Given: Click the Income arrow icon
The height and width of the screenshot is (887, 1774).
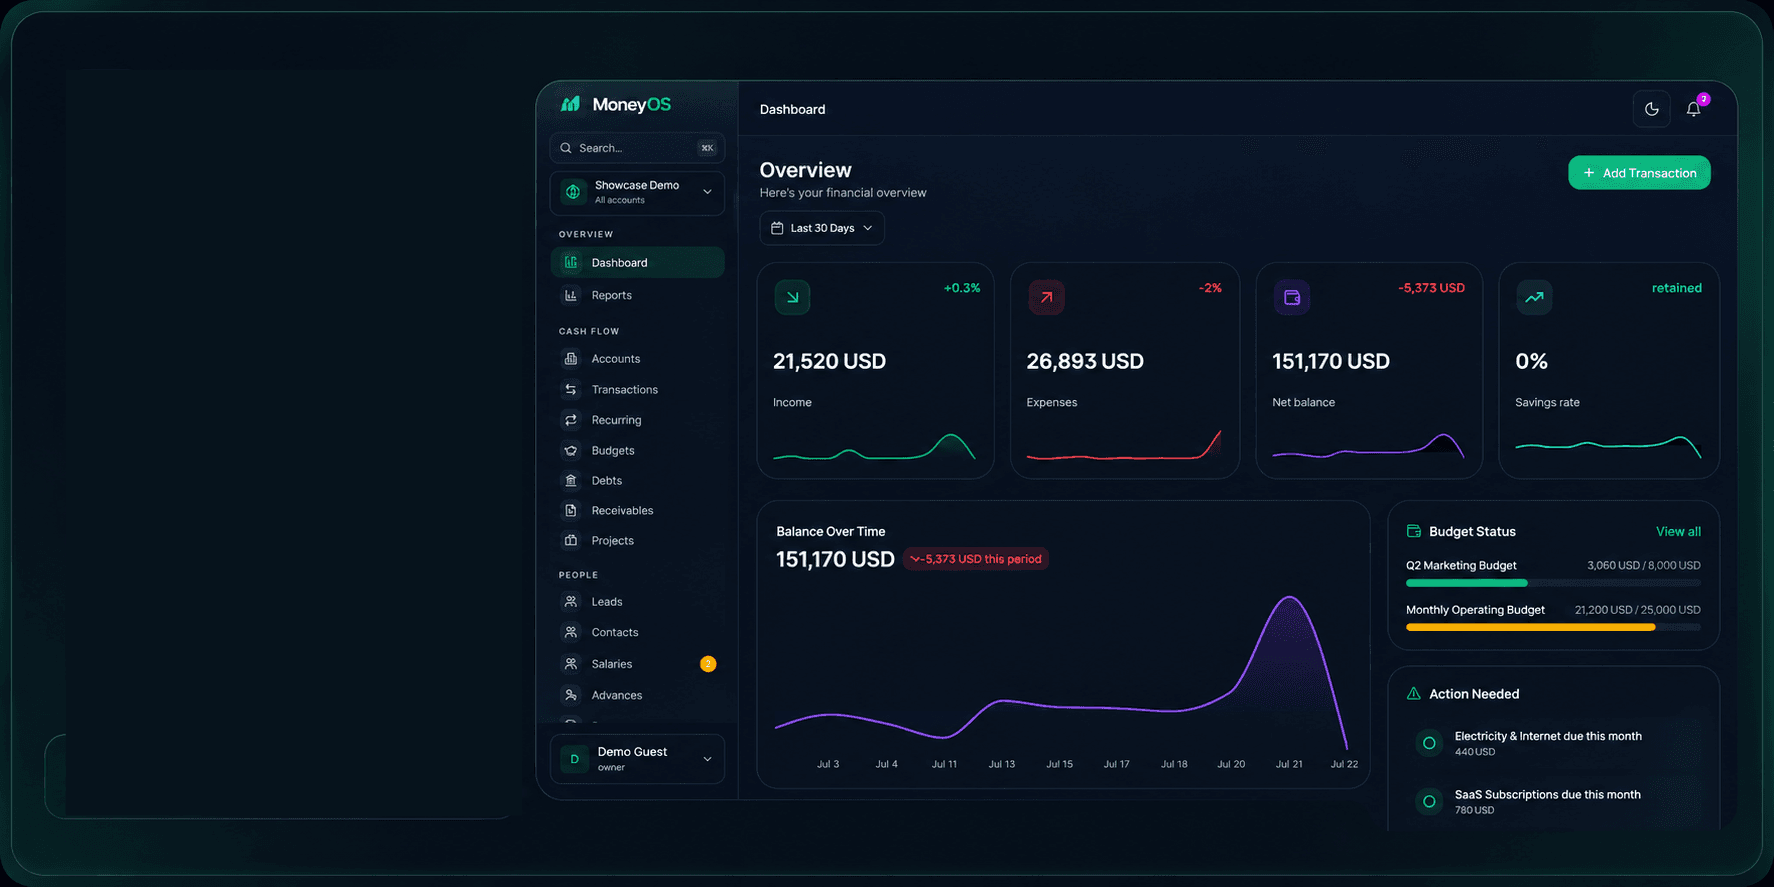Looking at the screenshot, I should pos(792,297).
